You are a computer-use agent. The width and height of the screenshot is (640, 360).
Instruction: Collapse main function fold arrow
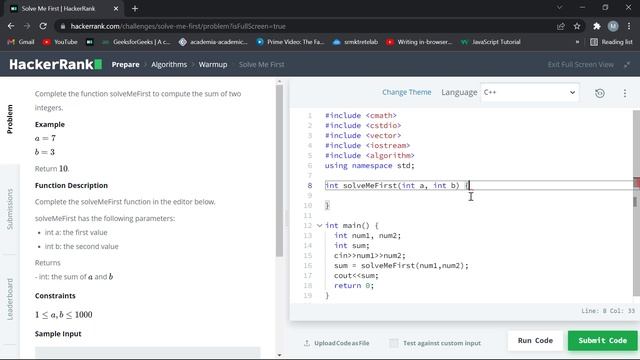[319, 225]
